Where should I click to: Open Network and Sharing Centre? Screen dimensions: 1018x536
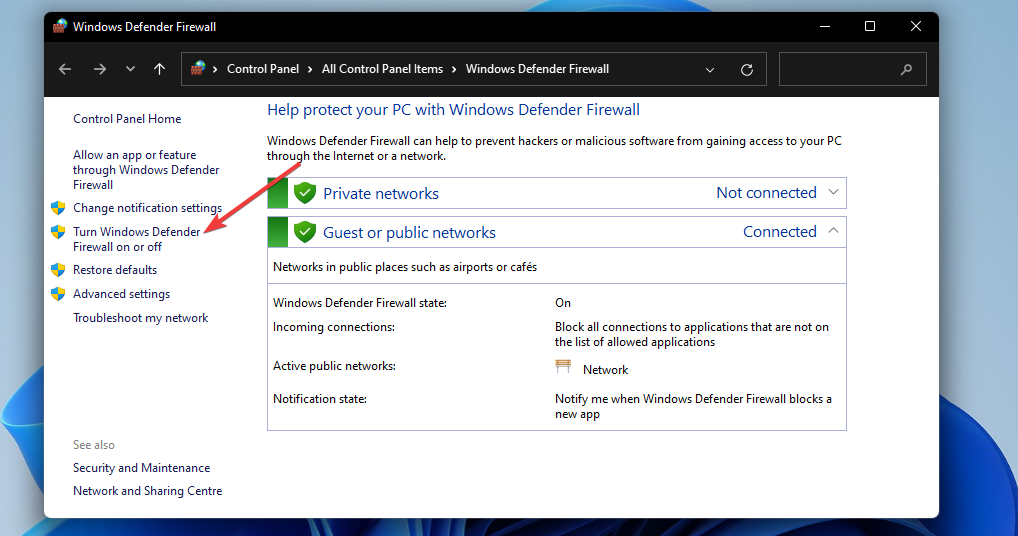(147, 491)
